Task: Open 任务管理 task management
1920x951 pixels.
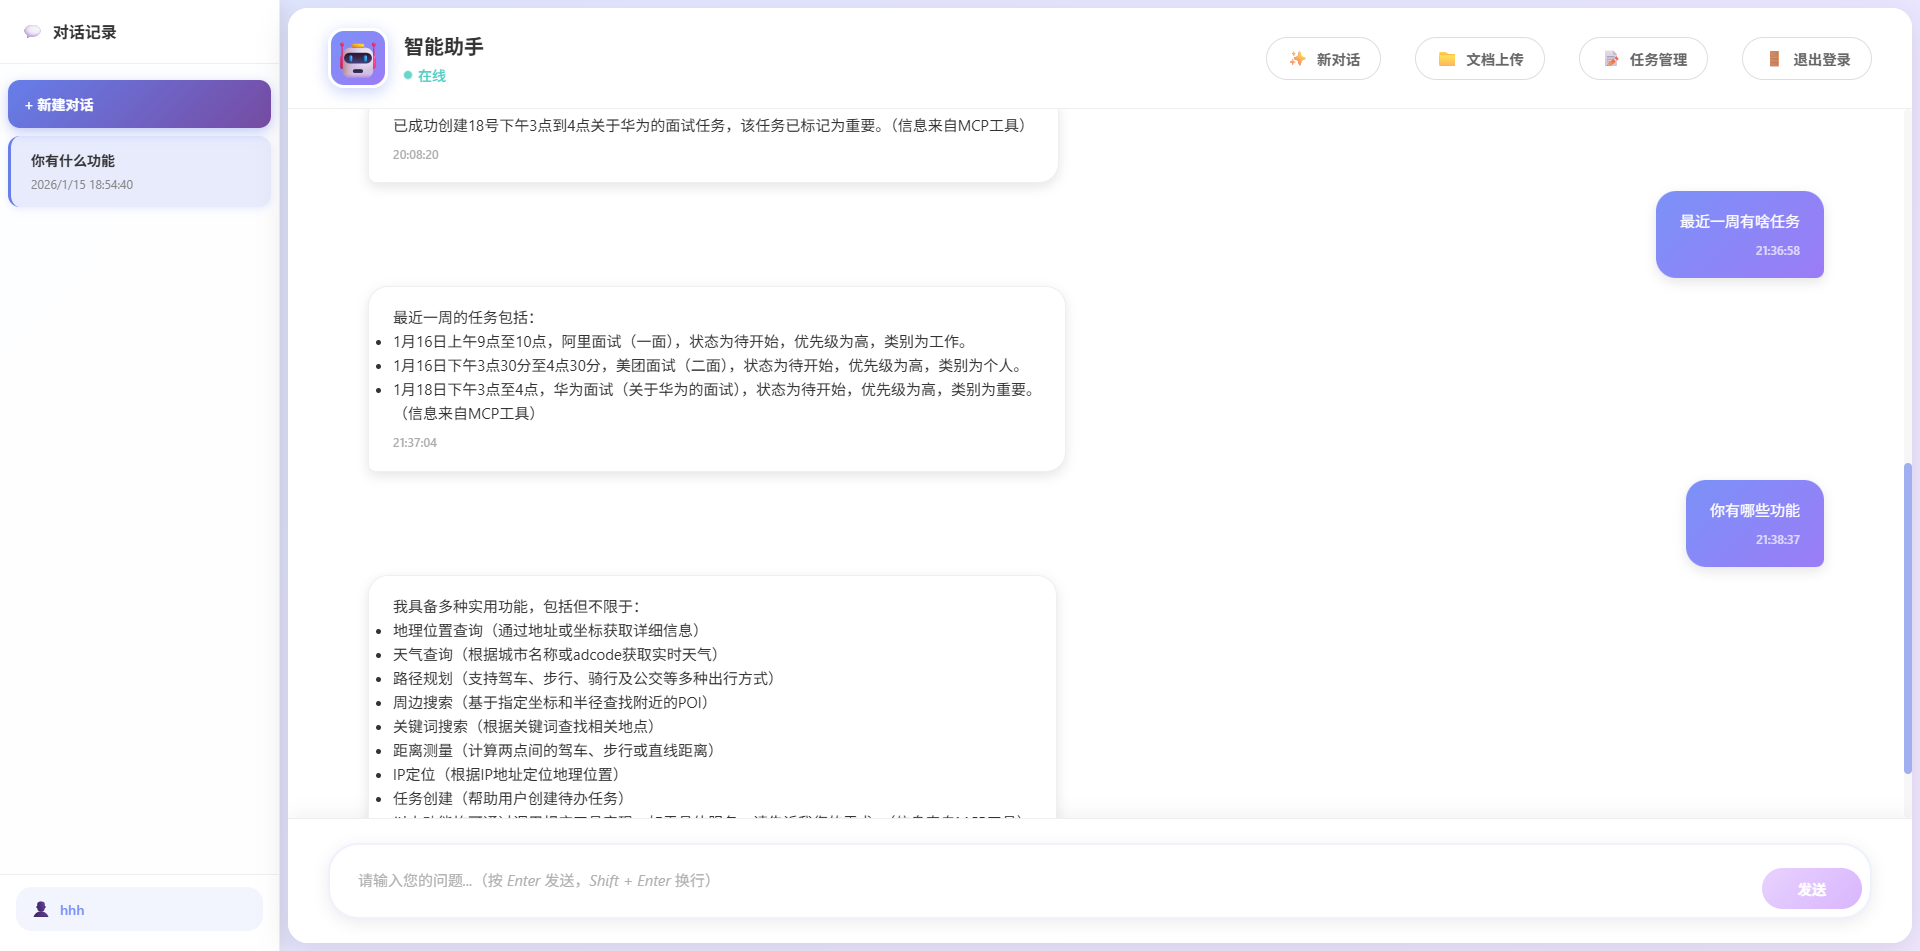Action: [x=1643, y=58]
